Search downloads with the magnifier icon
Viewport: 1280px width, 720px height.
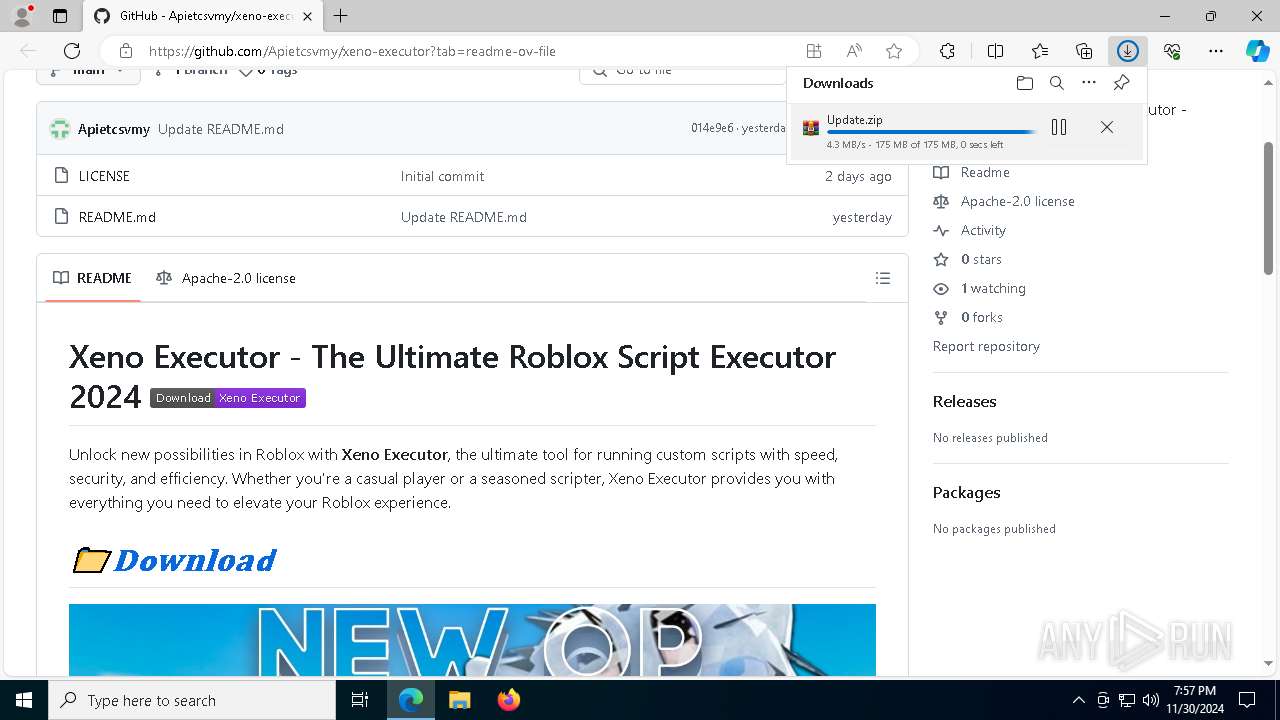tap(1057, 83)
